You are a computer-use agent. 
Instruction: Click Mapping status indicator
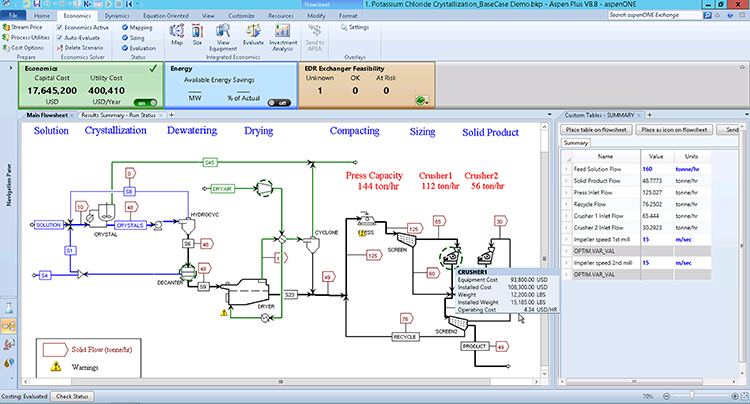point(137,28)
